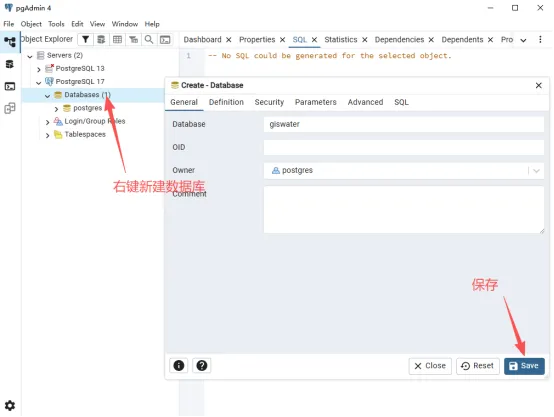Open the PSQL terminal sidebar icon
Screen dimensions: 554x417
click(10, 86)
